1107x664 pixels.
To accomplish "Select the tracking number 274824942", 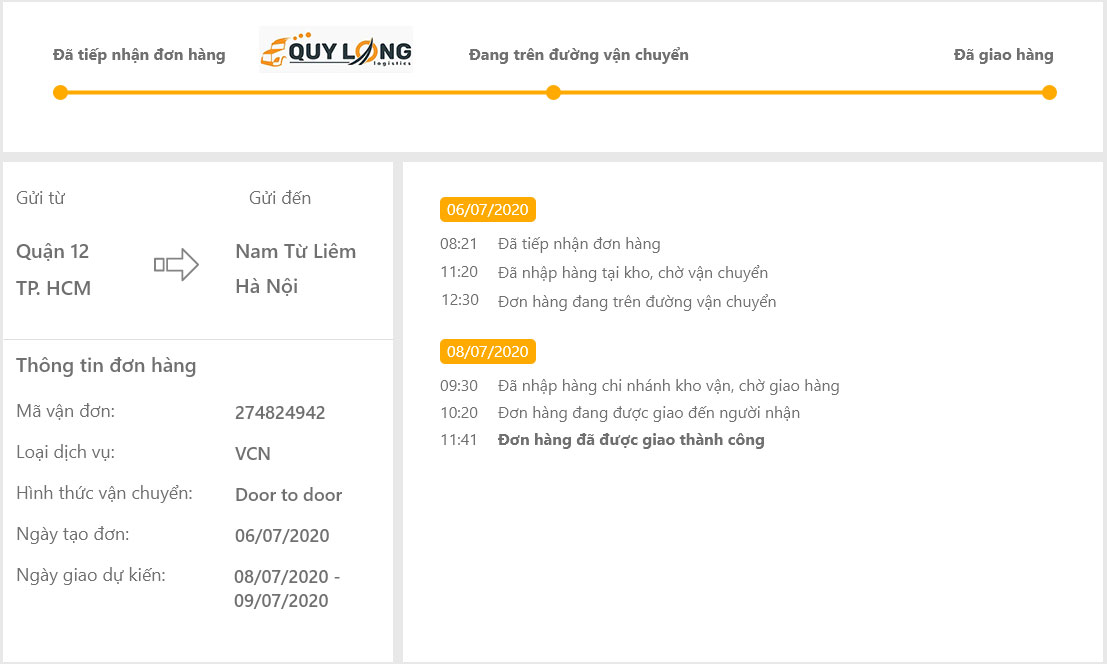I will (280, 413).
